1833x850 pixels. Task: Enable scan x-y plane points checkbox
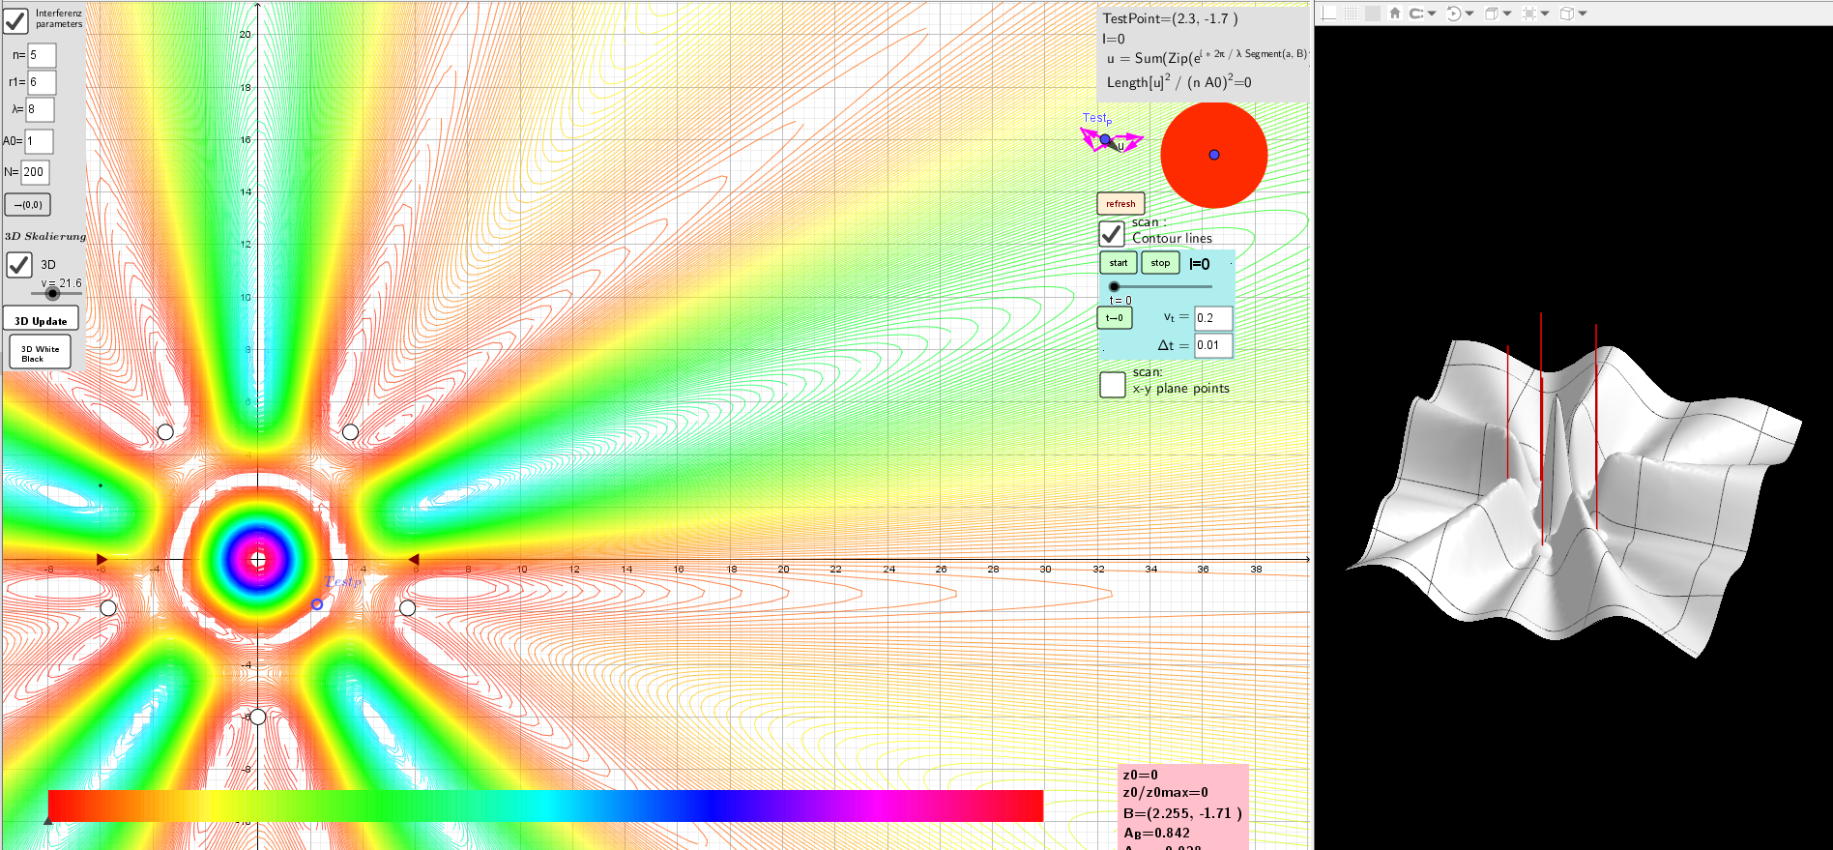pyautogui.click(x=1112, y=384)
